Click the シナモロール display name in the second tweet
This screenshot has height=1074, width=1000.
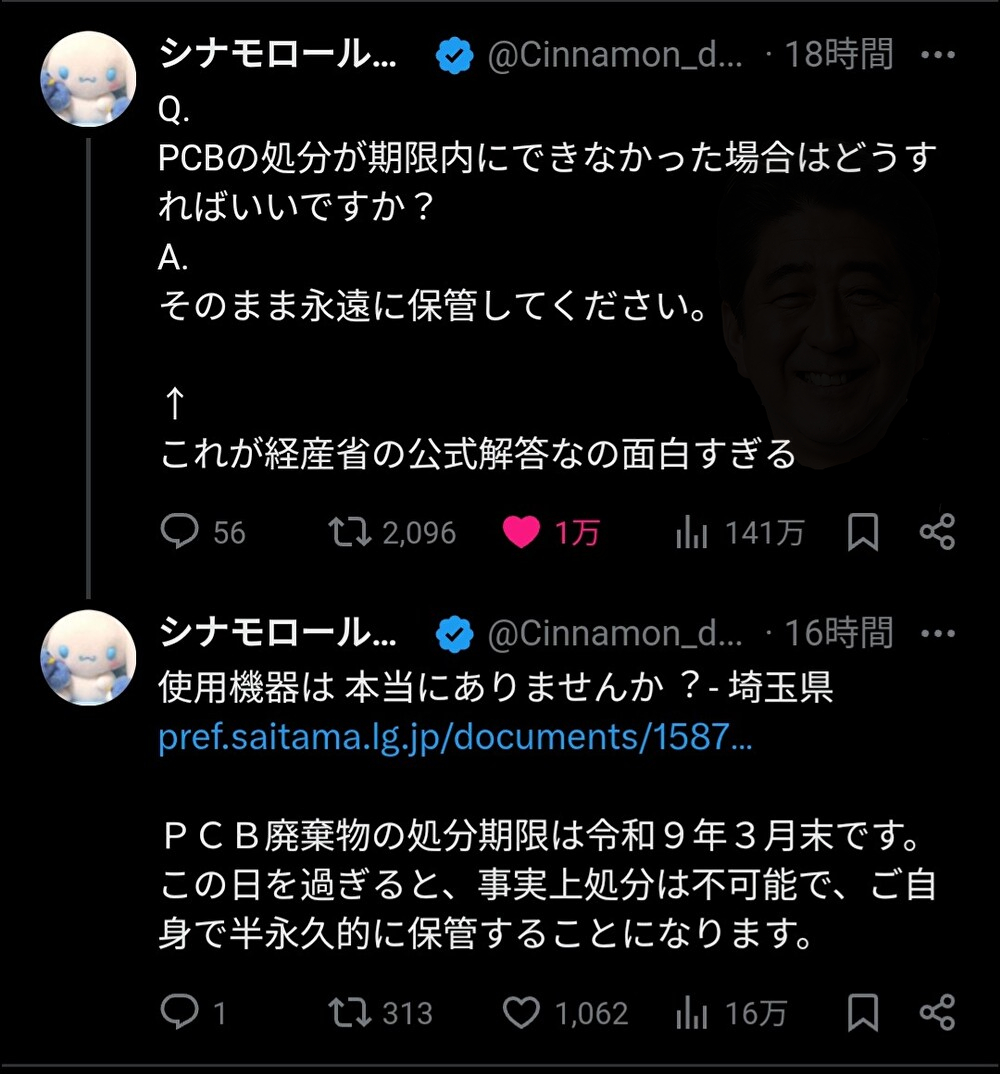278,632
